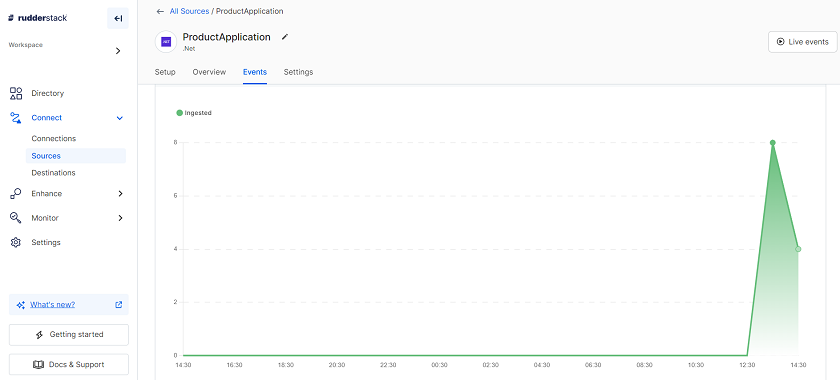Click the .NET source logo icon

tap(166, 41)
